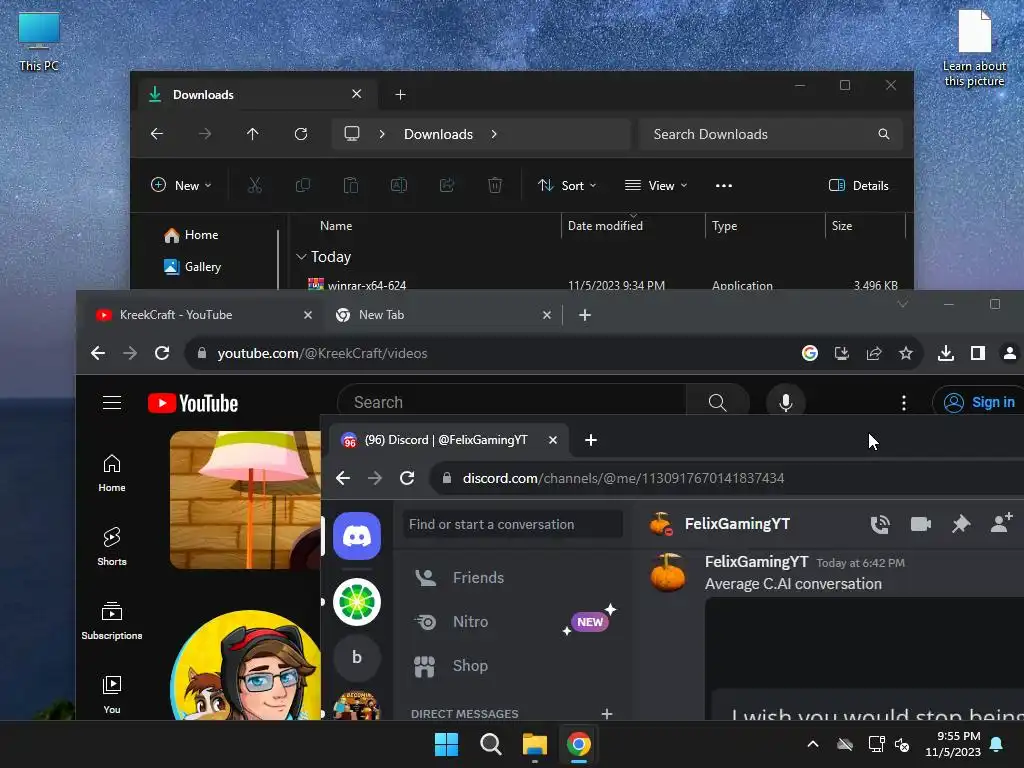Screen dimensions: 1024x768
Task: Open the YouTube hamburger guide menu
Action: [x=112, y=403]
